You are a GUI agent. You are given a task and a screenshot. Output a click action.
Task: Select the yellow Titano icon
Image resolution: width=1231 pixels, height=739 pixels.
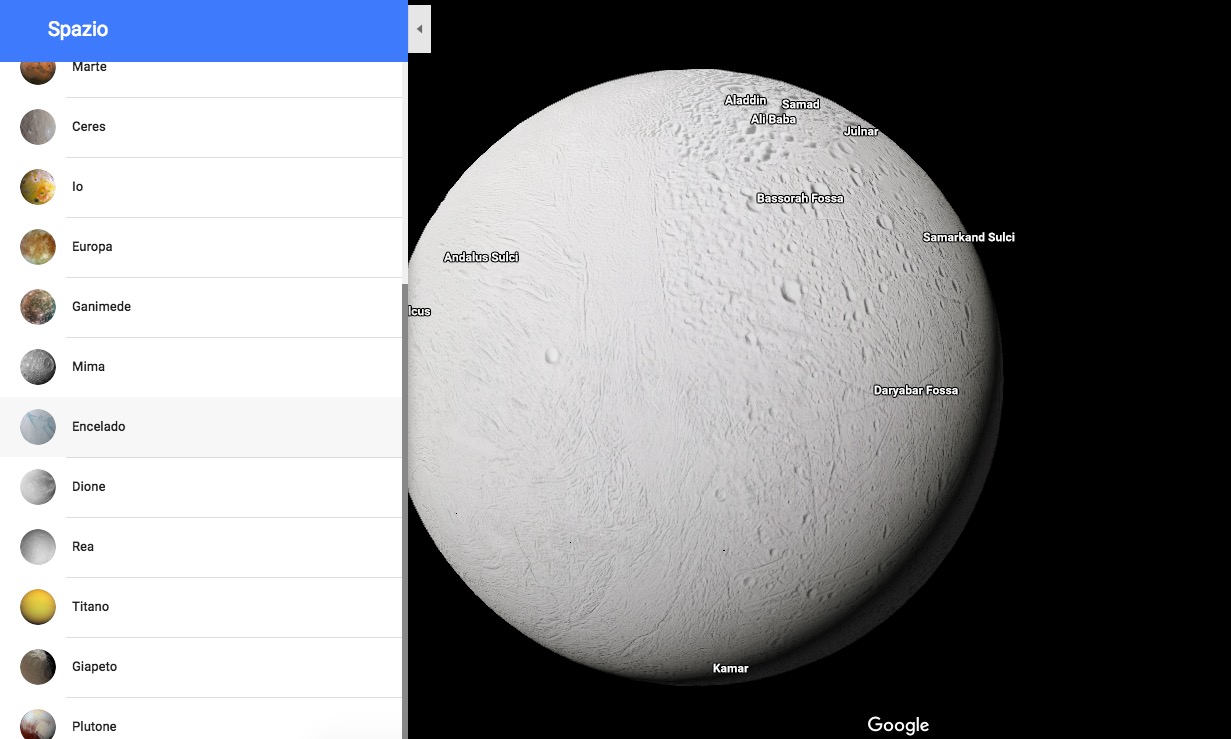38,607
